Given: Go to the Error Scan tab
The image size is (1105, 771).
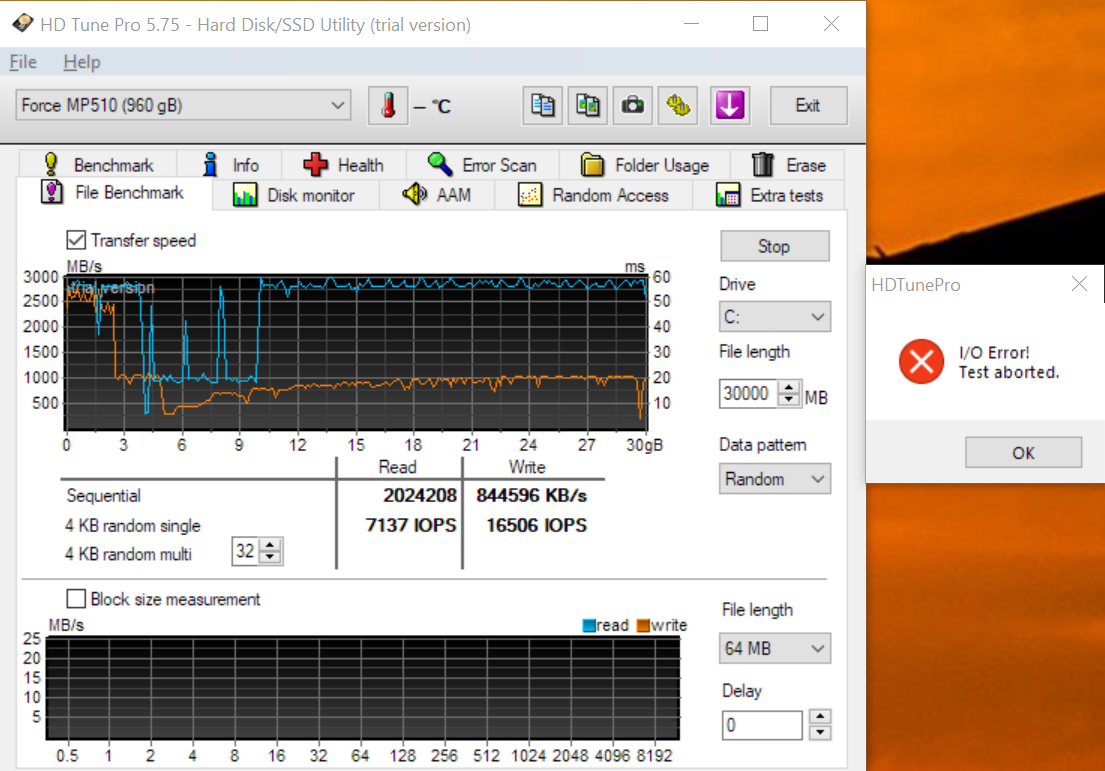Looking at the screenshot, I should point(482,165).
